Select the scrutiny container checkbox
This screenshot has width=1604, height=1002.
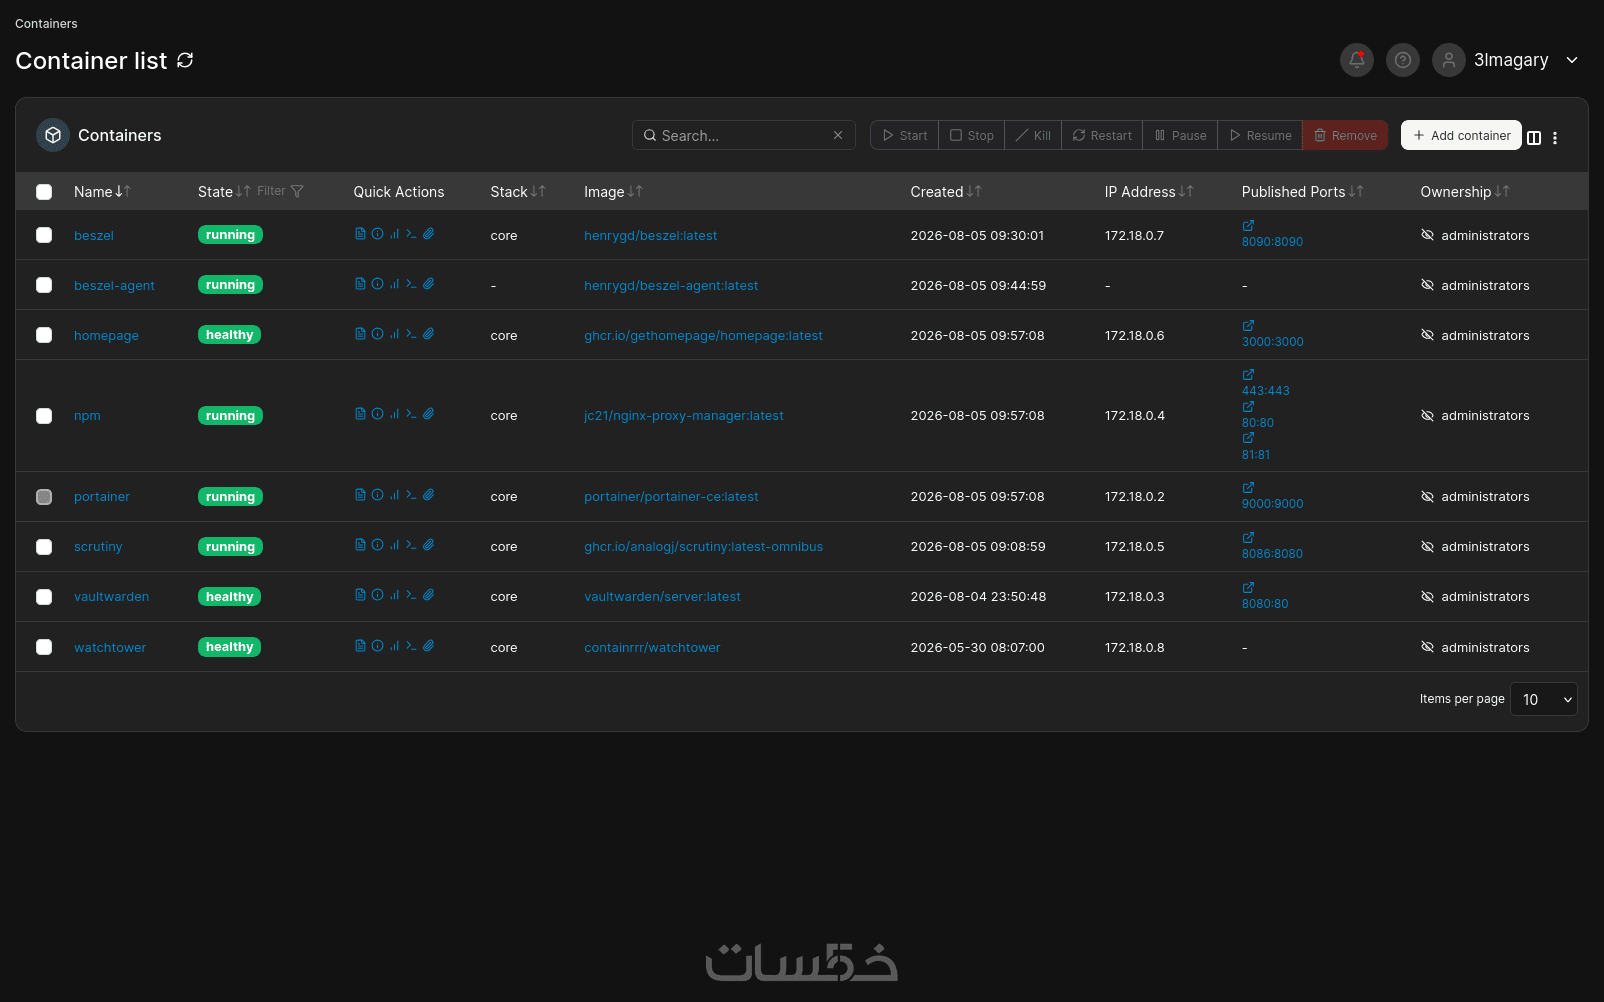[44, 547]
